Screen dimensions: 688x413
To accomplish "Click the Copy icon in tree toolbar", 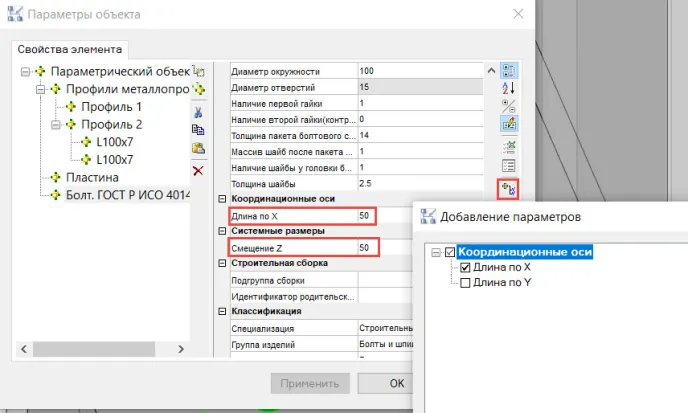I will tap(198, 129).
